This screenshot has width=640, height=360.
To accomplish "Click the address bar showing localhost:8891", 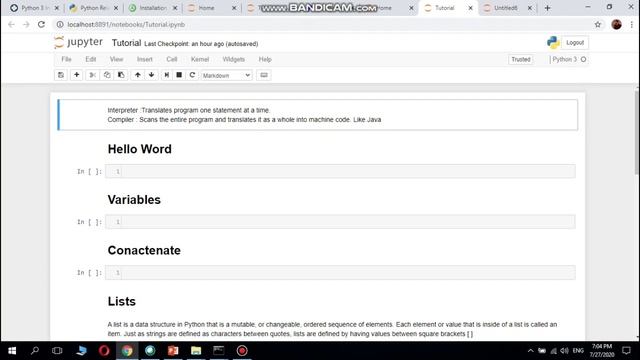I will [x=322, y=24].
